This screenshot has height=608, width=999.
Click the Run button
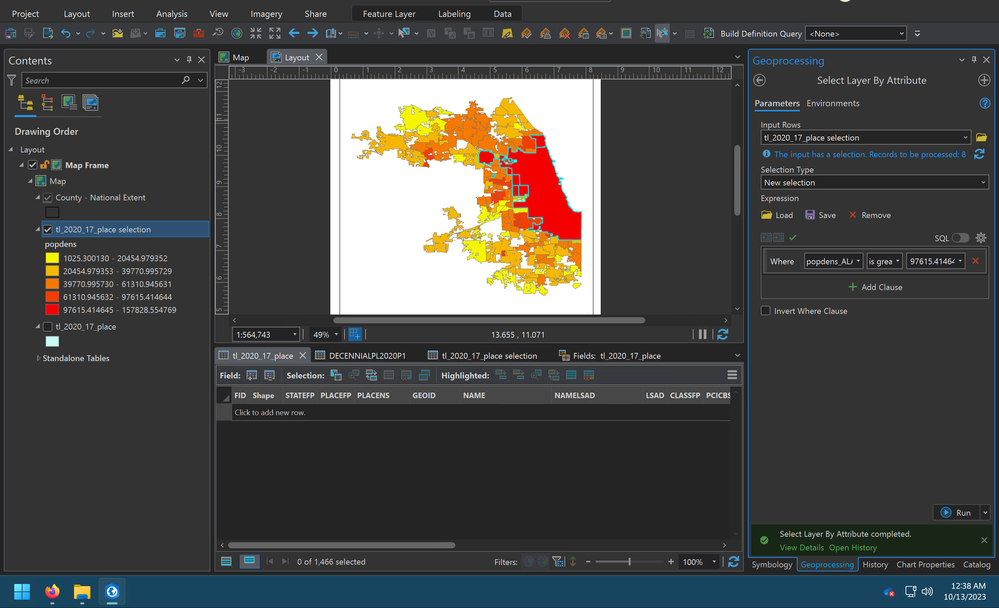click(x=955, y=512)
